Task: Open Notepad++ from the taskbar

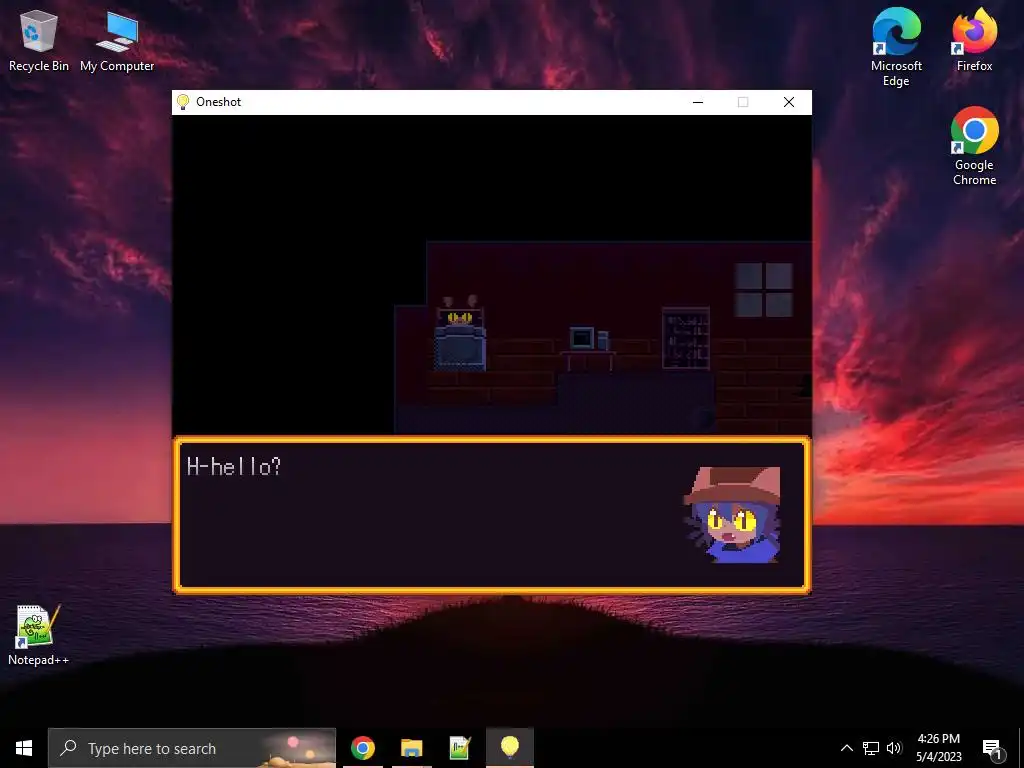Action: [460, 748]
